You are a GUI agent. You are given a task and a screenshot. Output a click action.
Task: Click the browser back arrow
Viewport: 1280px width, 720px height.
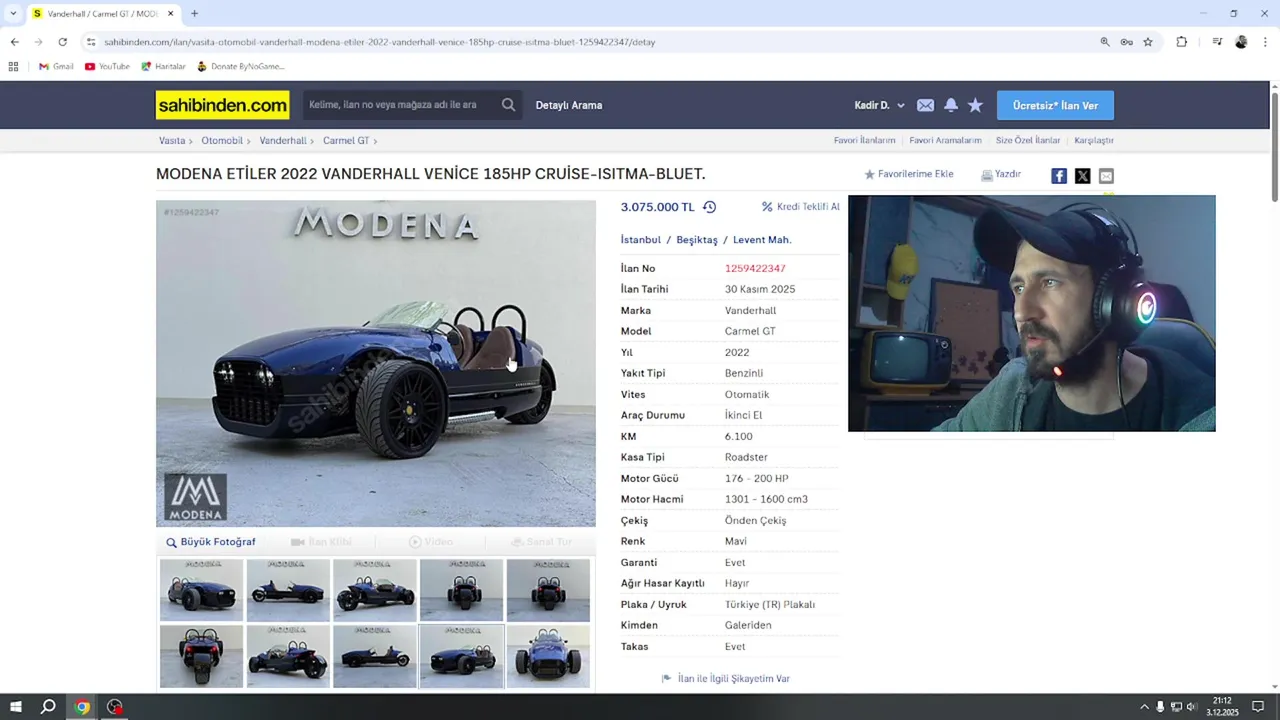click(14, 42)
